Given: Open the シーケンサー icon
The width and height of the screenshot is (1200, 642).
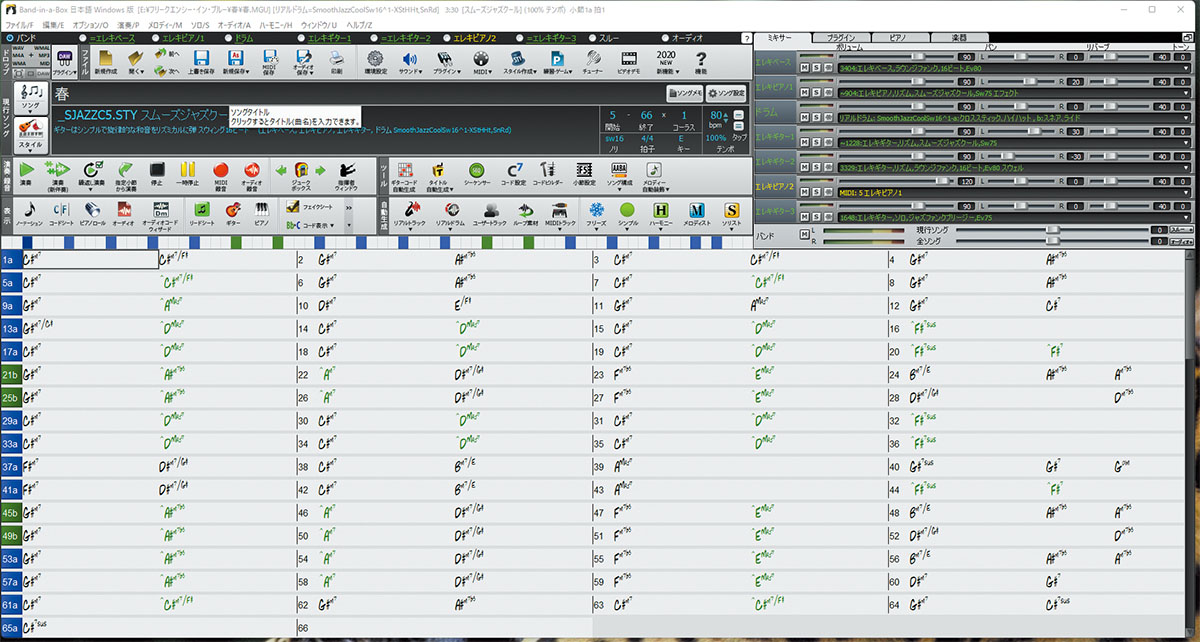Looking at the screenshot, I should coord(477,174).
